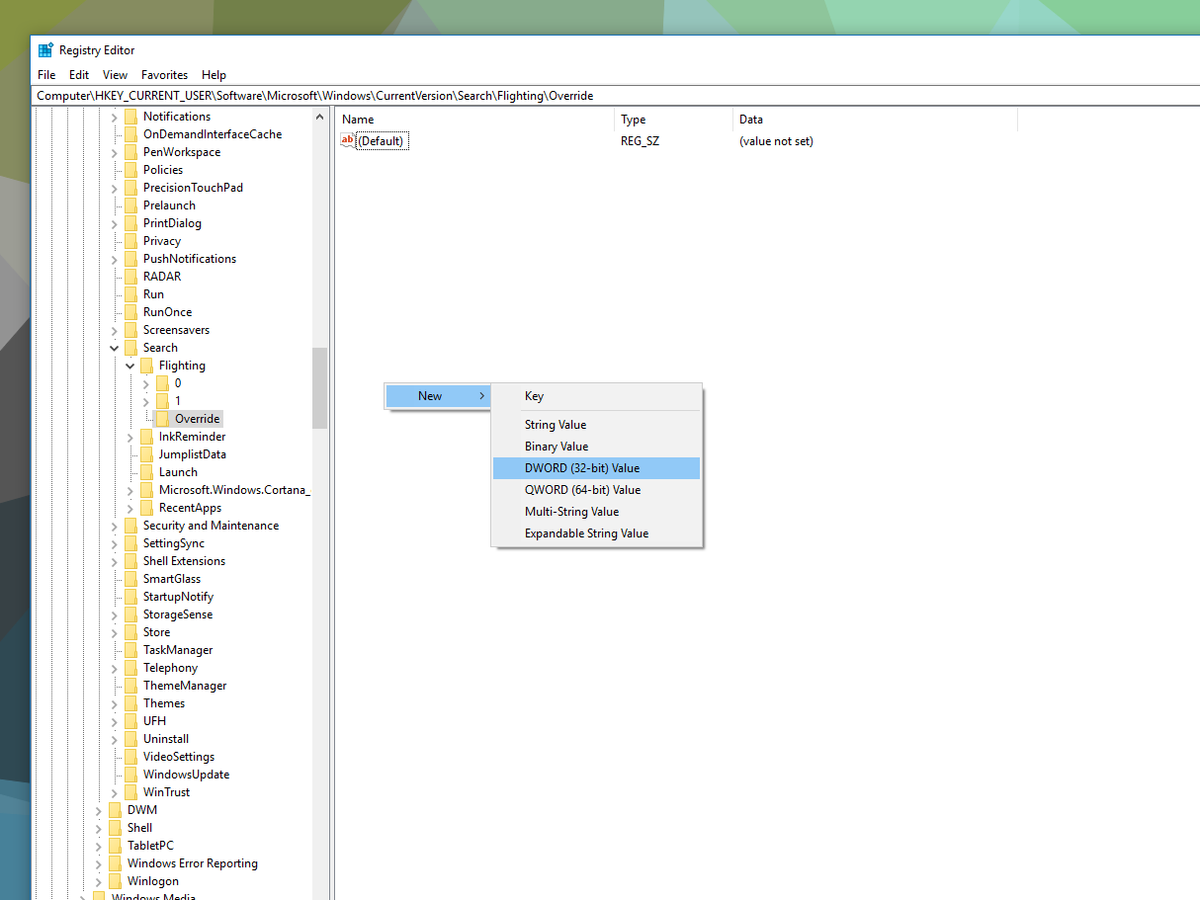
Task: Click the Override key folder icon
Action: [164, 418]
